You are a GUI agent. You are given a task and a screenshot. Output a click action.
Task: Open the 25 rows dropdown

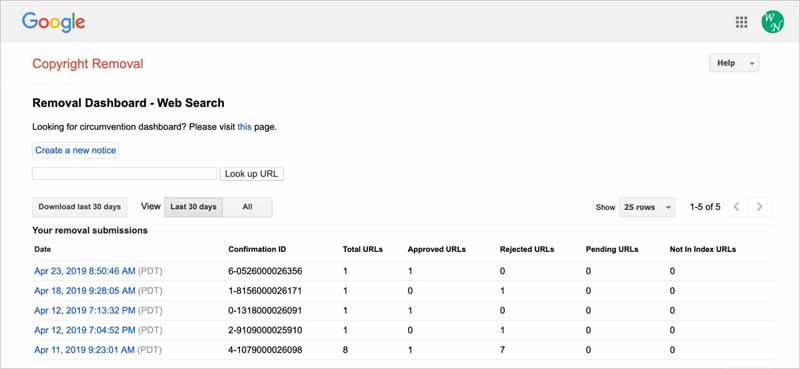coord(647,207)
